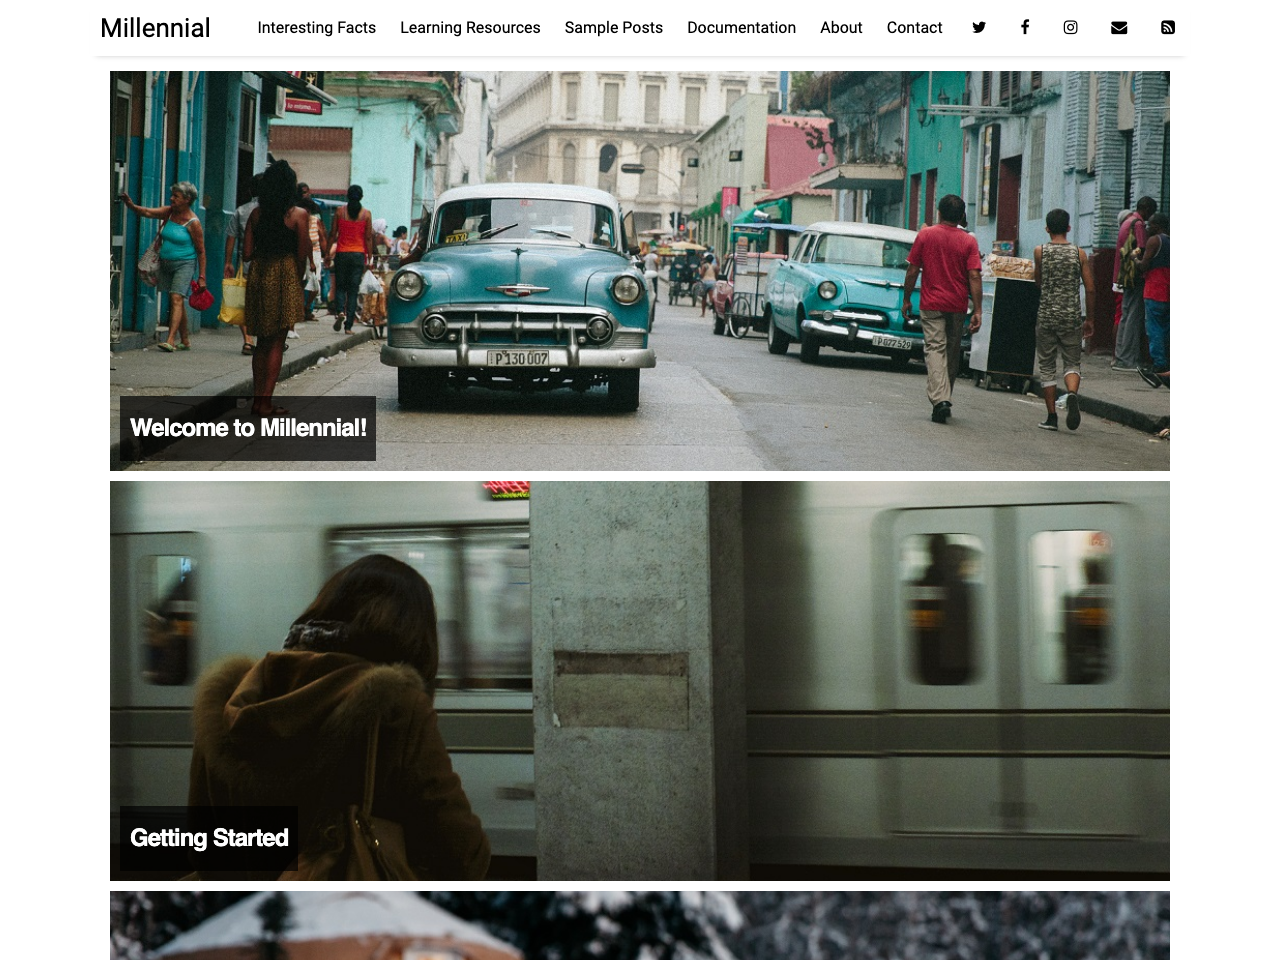Open the Twitter profile icon

(x=979, y=28)
